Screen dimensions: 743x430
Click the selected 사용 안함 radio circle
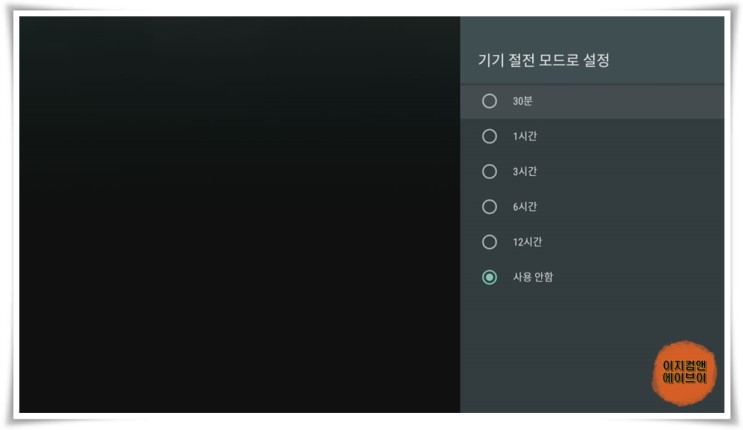[489, 277]
